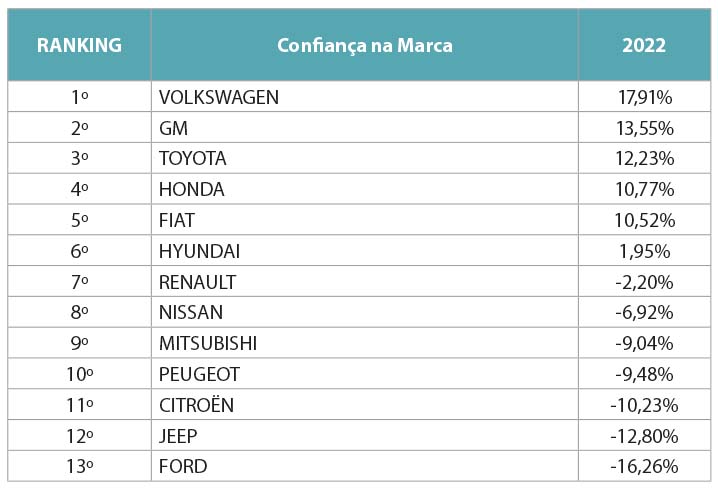Click the HONDA brand cell
718x490 pixels.
click(191, 189)
